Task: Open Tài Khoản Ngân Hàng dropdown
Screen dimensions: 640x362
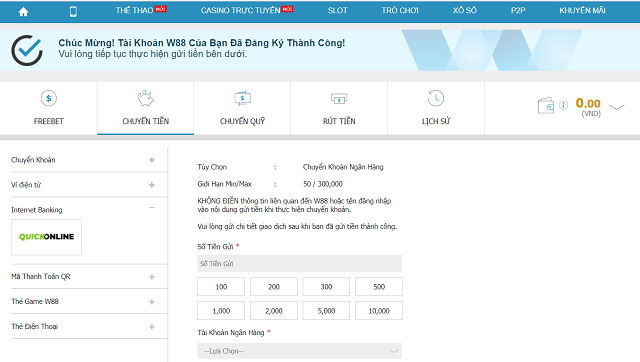Action: tap(300, 351)
